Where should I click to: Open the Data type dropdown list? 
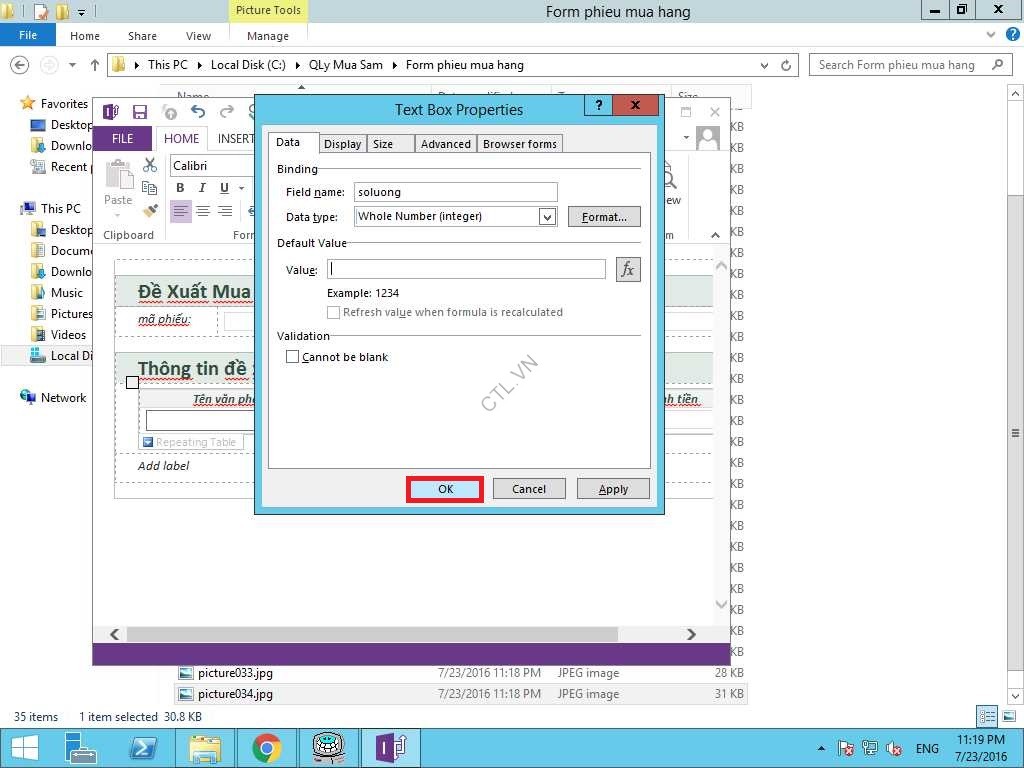546,217
